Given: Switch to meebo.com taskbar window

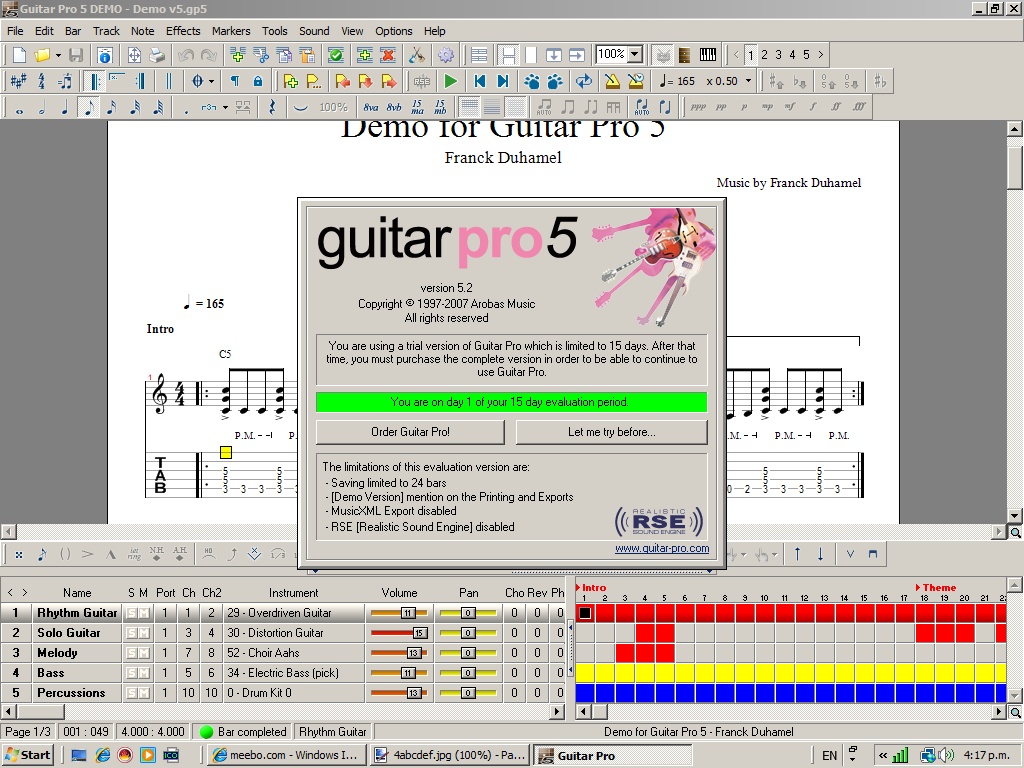Looking at the screenshot, I should point(285,756).
